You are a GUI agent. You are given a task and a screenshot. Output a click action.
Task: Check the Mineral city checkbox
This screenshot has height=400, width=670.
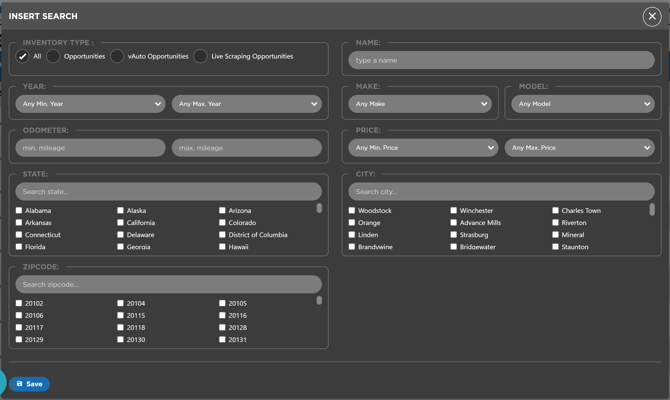pos(555,235)
